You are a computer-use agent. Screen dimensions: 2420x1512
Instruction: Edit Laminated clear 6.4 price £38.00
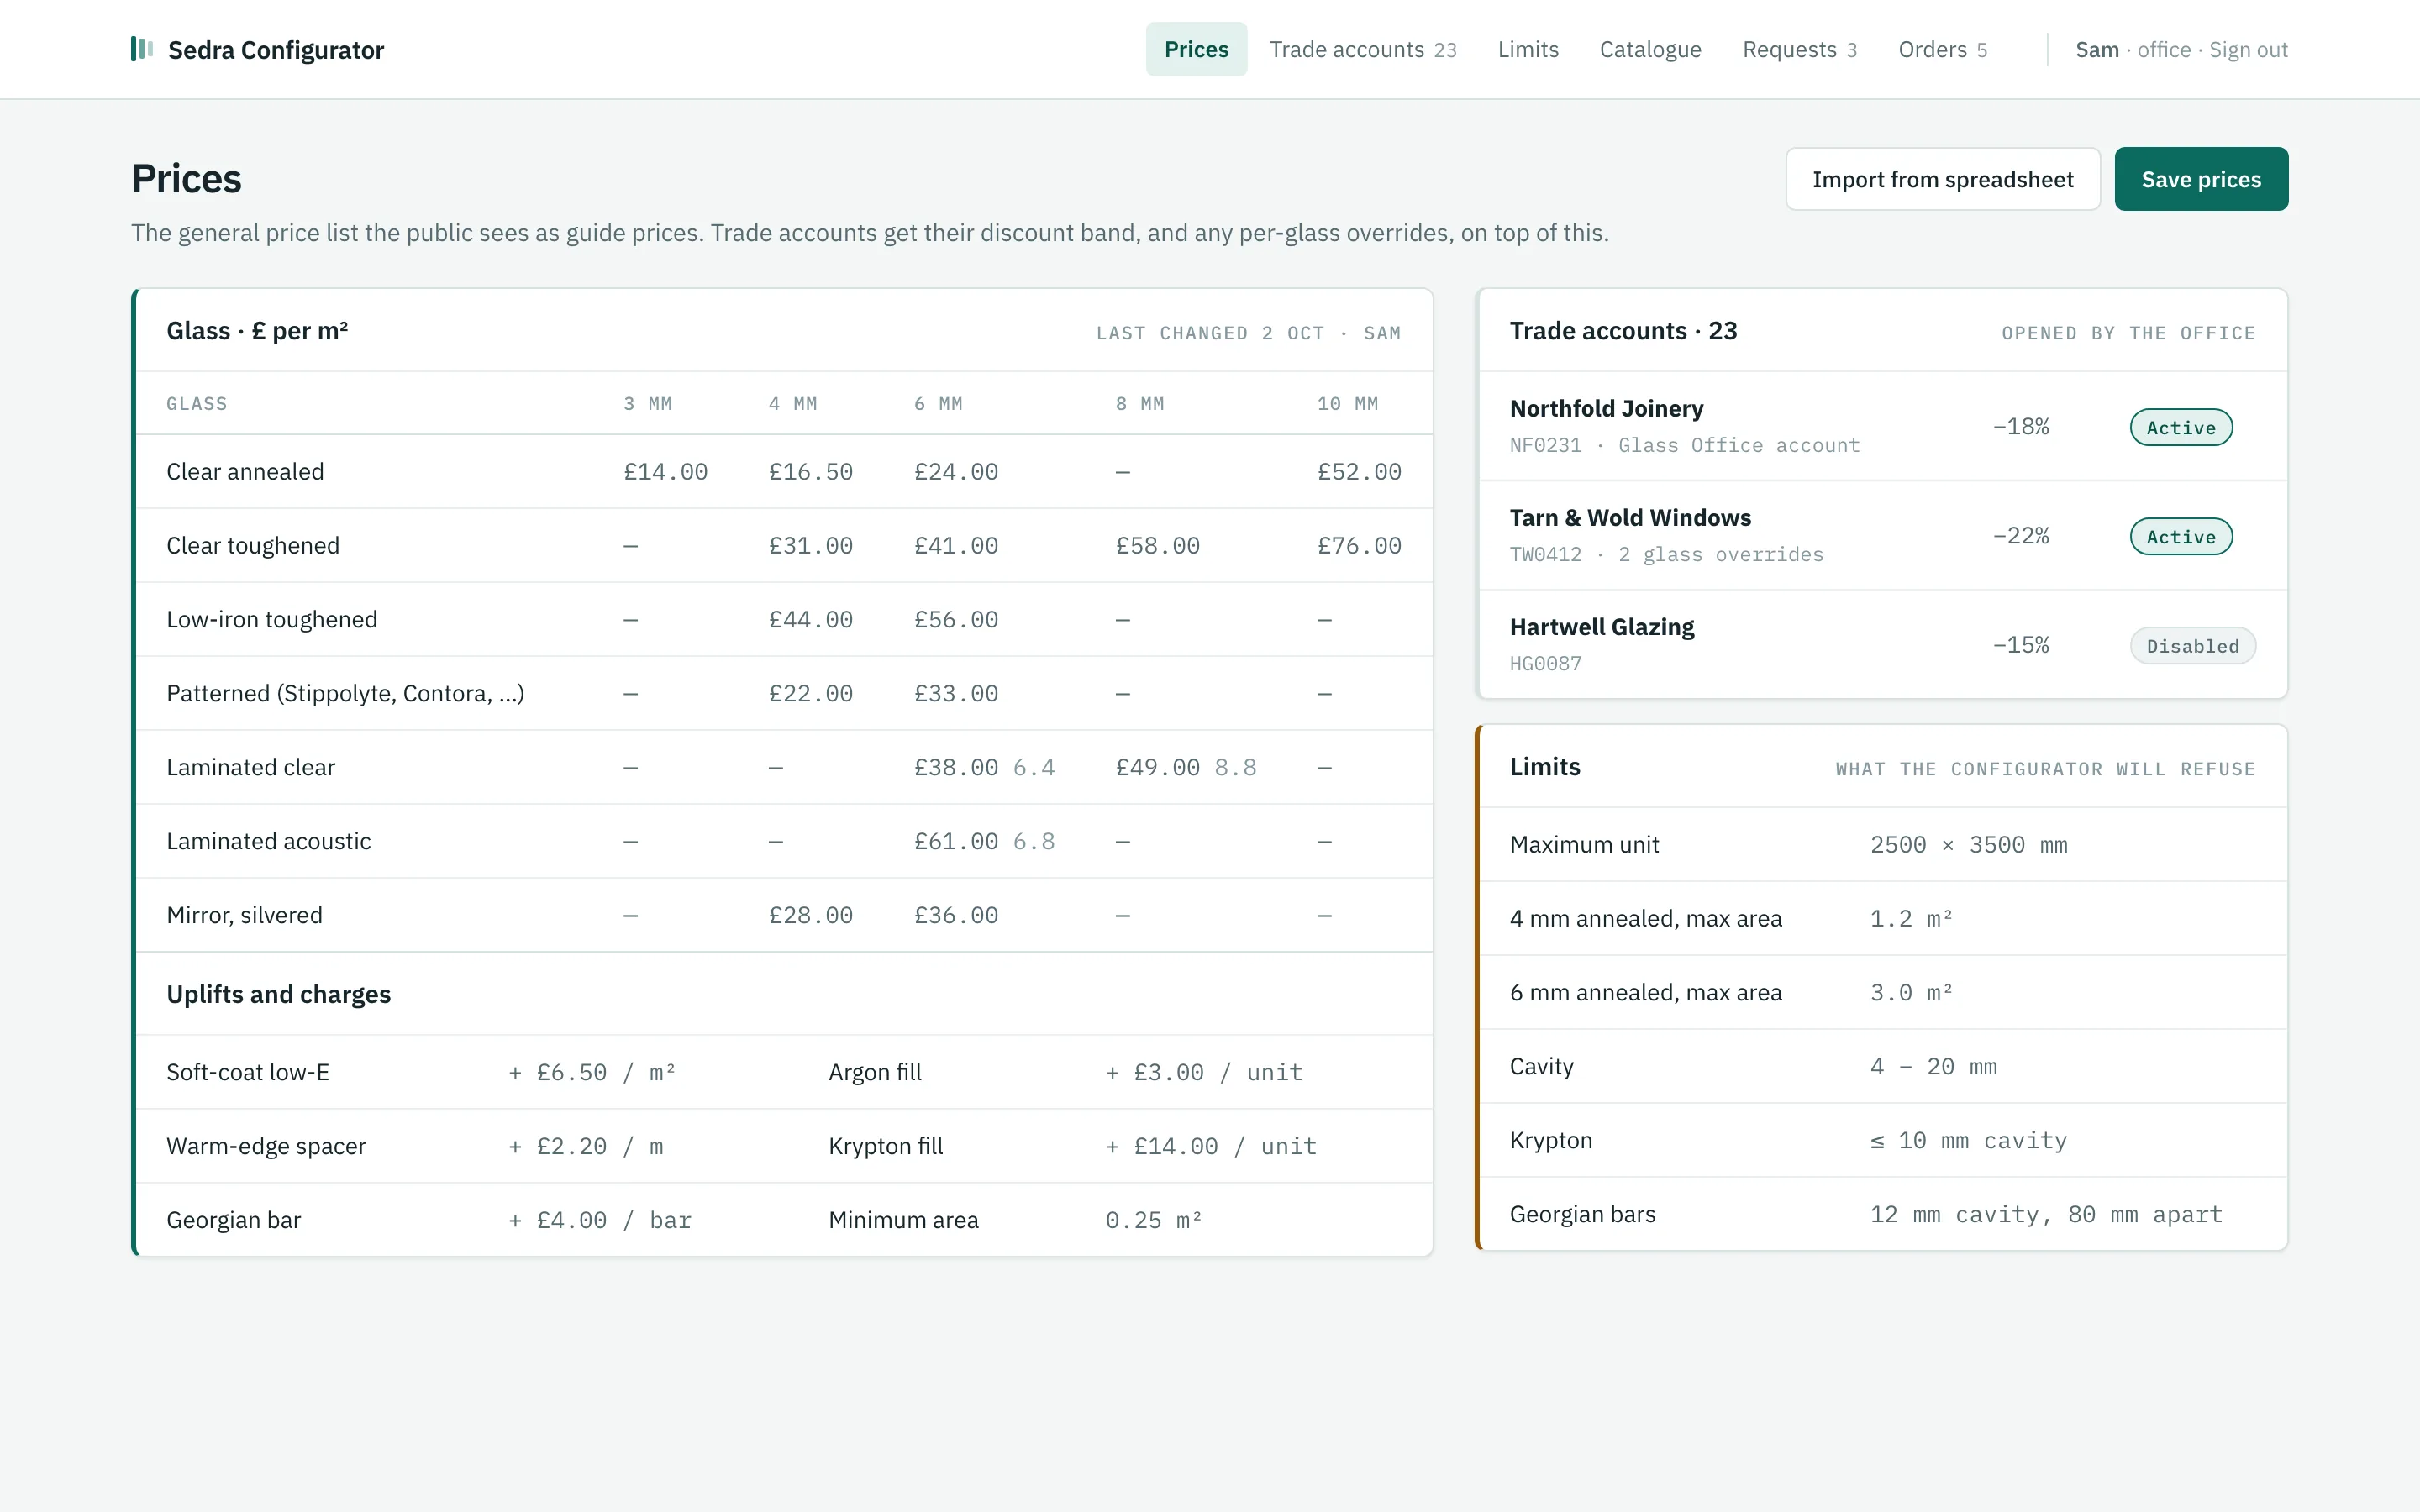[956, 768]
